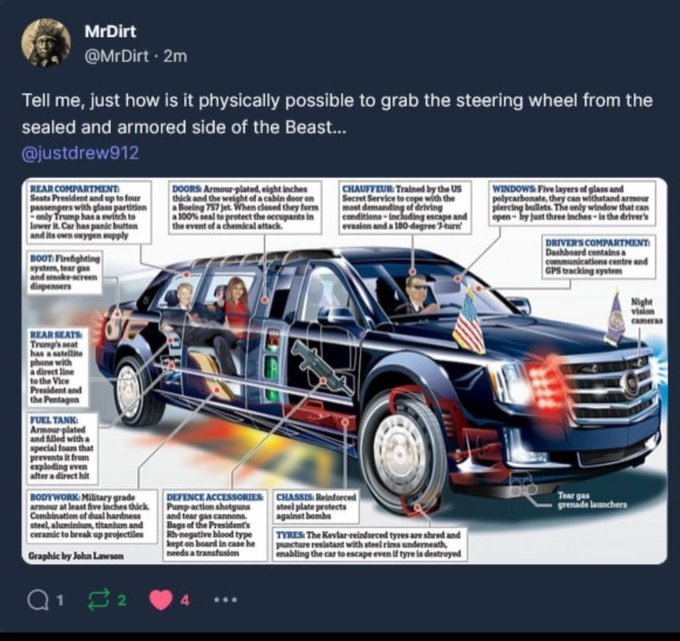Click the REAR COMPARTMENT caption box in the graphic
Viewport: 680px width, 641px height.
89,212
